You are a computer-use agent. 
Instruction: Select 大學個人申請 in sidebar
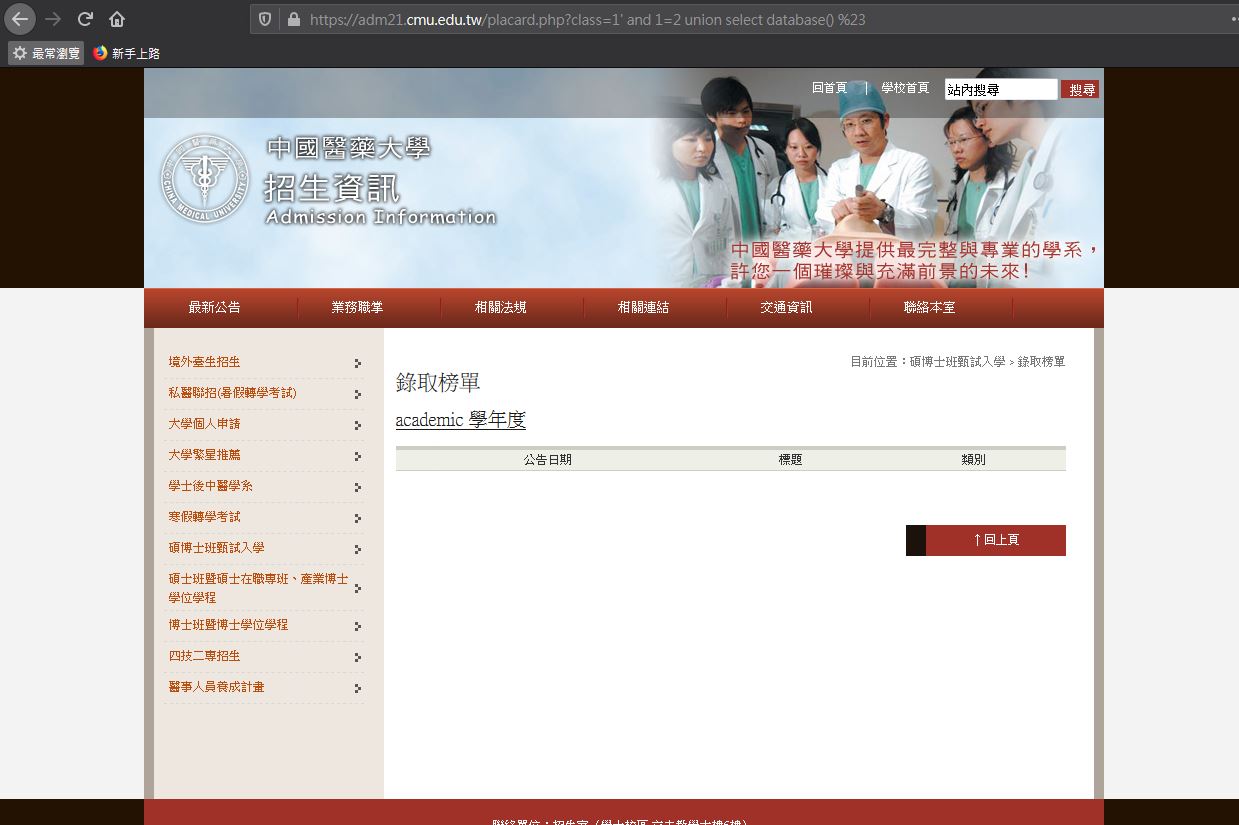pos(204,424)
